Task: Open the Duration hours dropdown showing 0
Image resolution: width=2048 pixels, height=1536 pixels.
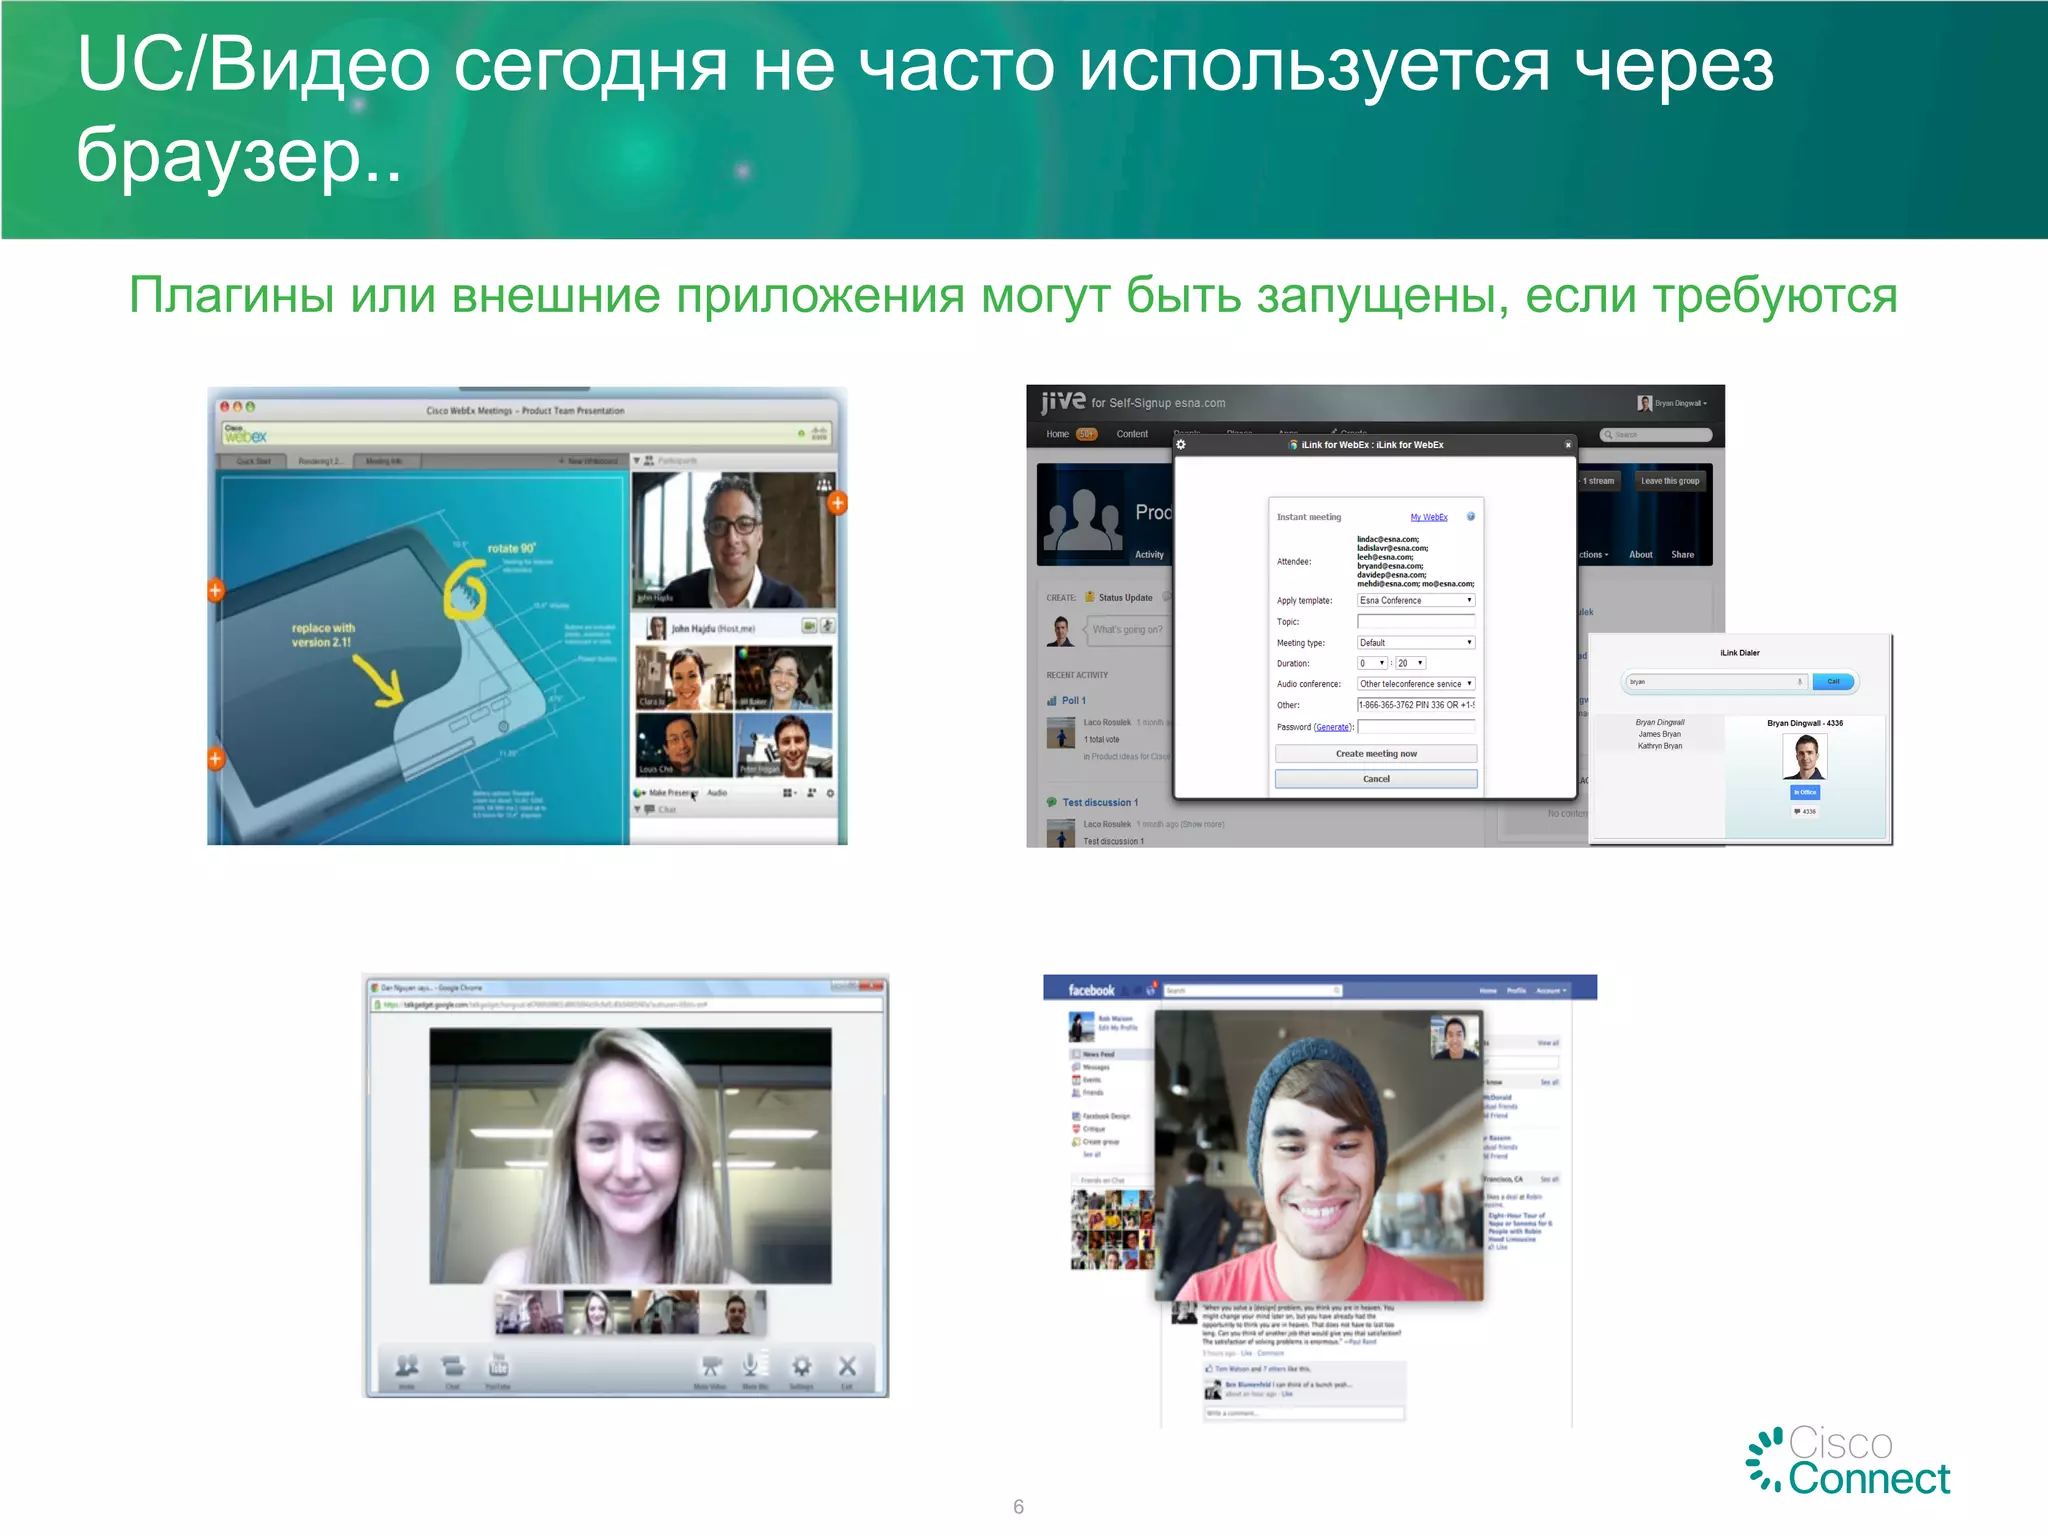Action: (1372, 664)
